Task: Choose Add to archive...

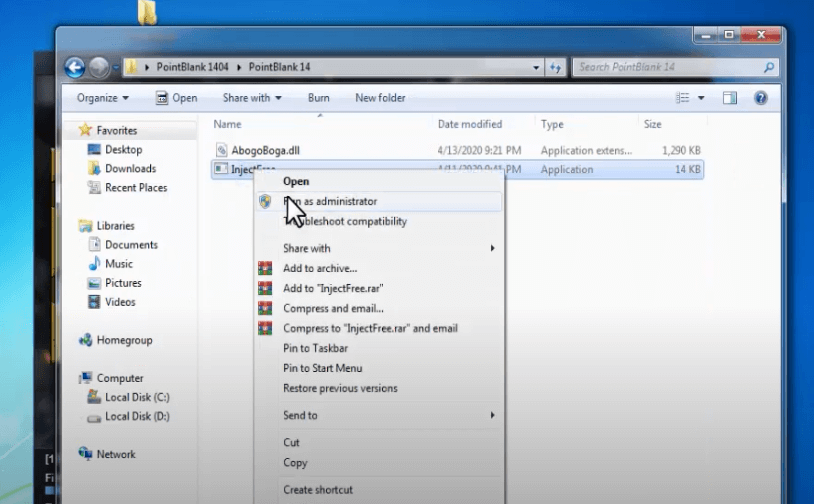Action: 379,268
